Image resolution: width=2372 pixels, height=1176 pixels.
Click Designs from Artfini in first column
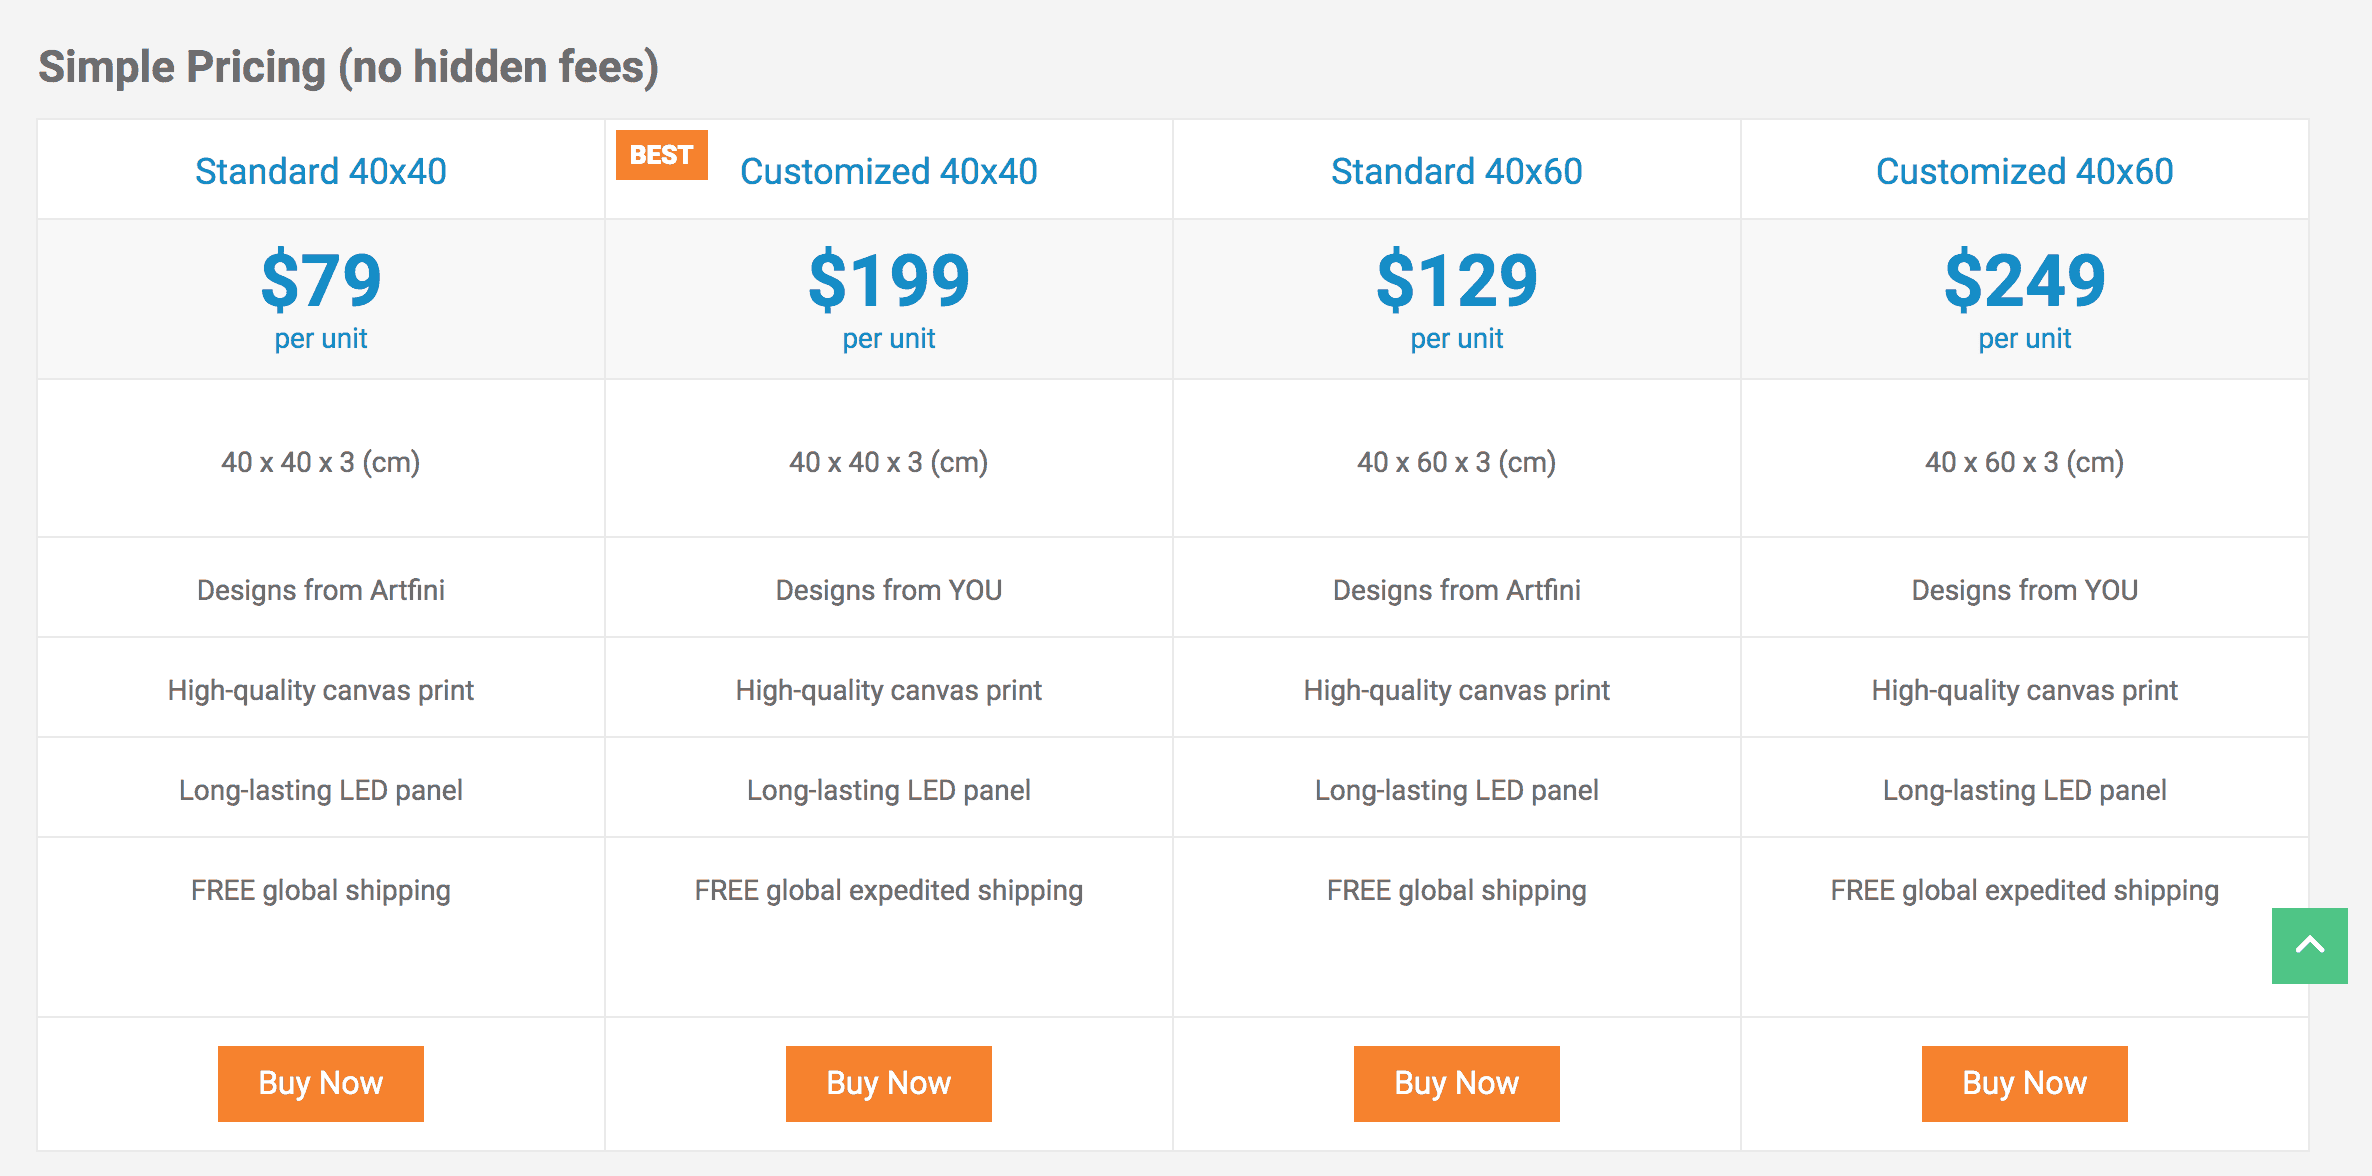click(320, 590)
